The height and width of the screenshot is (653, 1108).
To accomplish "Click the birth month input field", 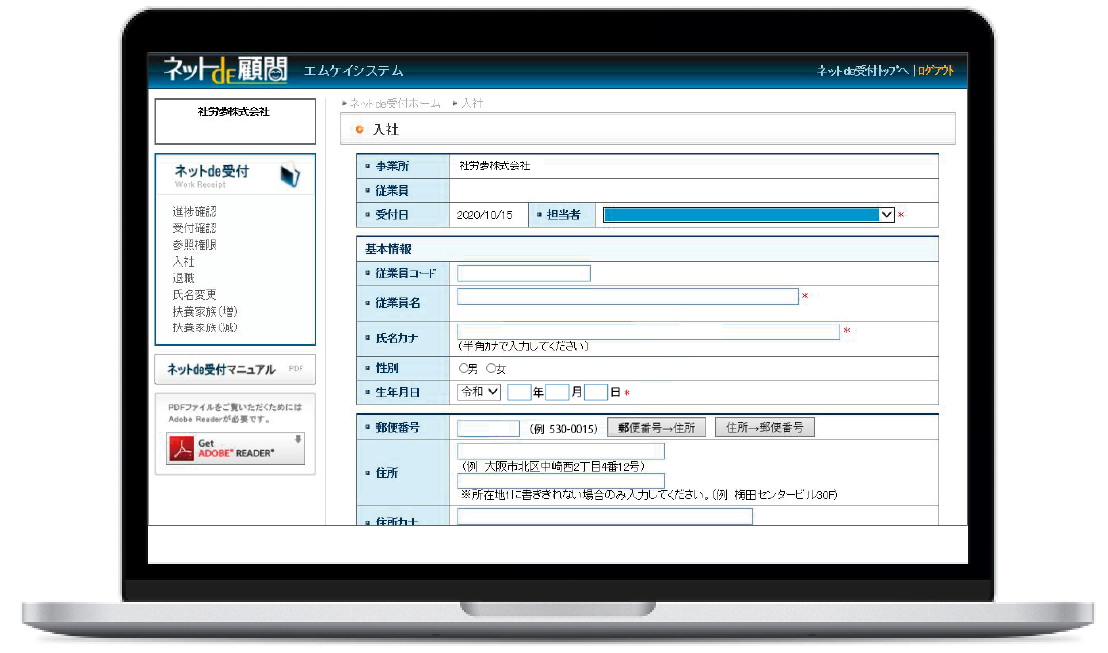I will click(558, 392).
